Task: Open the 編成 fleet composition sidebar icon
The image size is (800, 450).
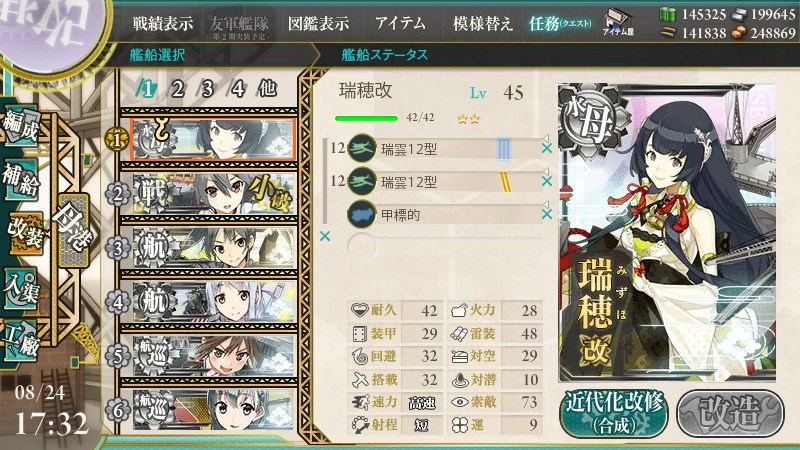Action: pos(20,126)
